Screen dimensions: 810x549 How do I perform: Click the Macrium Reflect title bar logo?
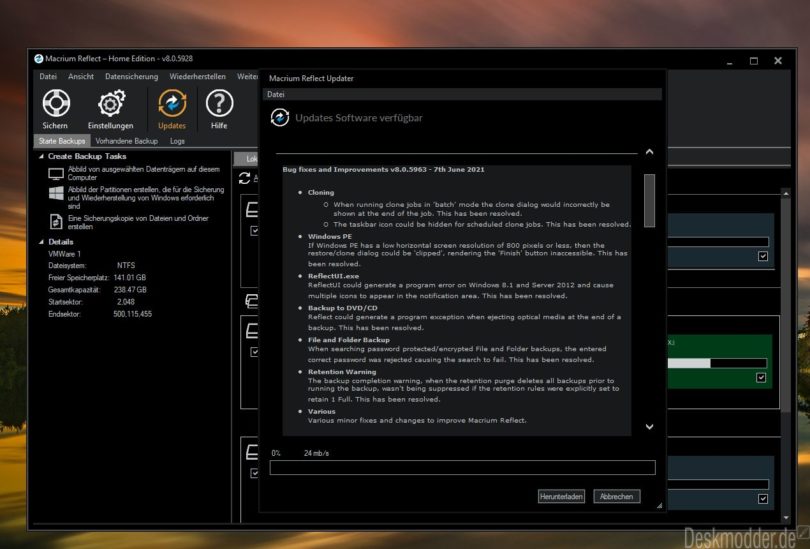[x=39, y=59]
